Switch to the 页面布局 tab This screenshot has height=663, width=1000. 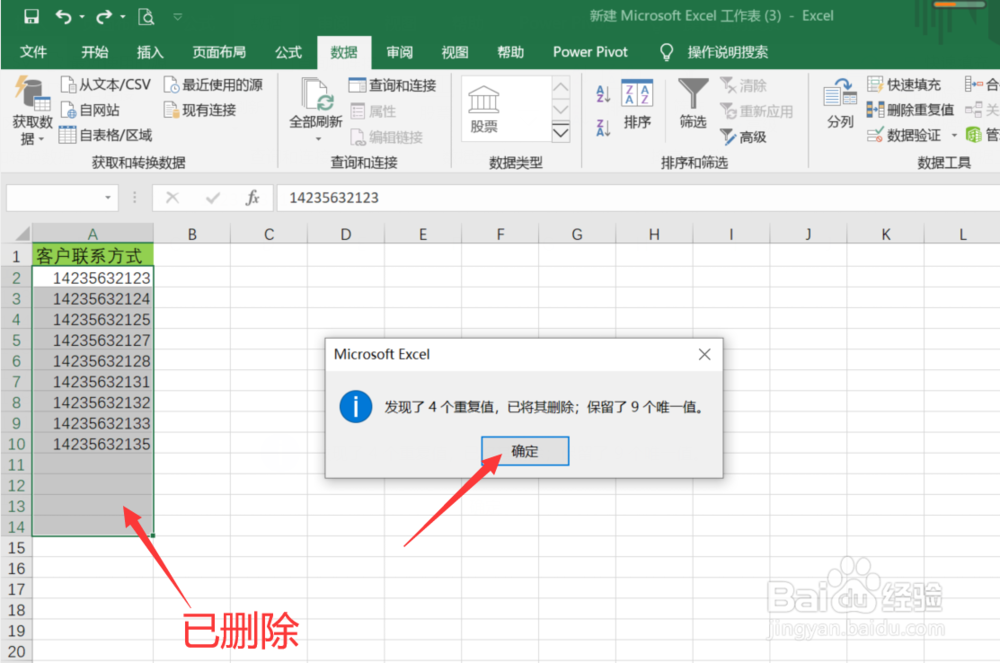point(219,52)
